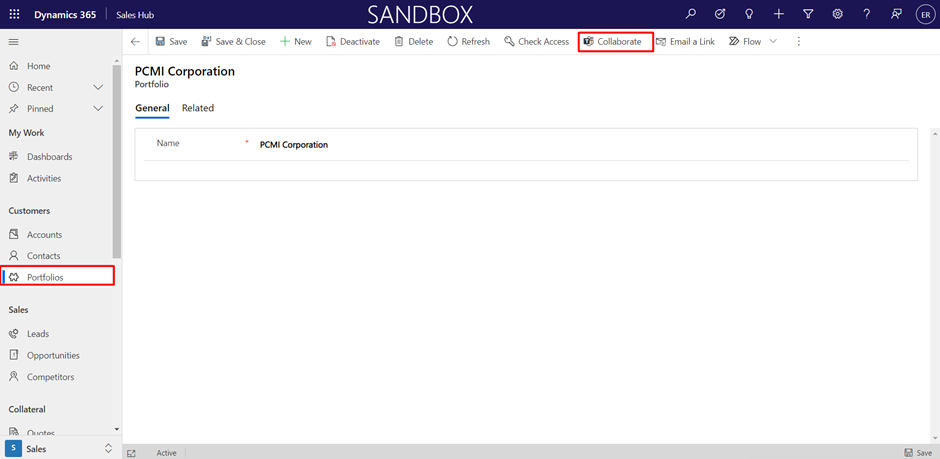Click the search magnifier in top bar

(691, 14)
